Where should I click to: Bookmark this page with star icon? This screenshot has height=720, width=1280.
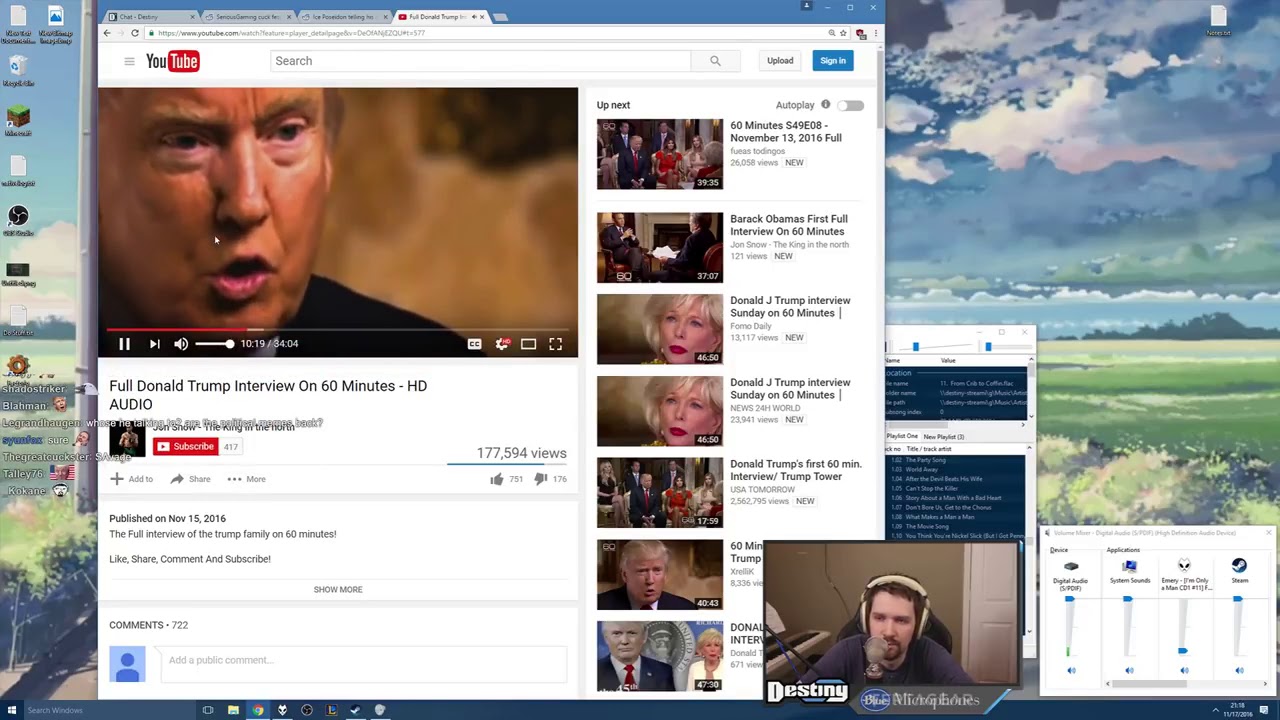coord(843,33)
